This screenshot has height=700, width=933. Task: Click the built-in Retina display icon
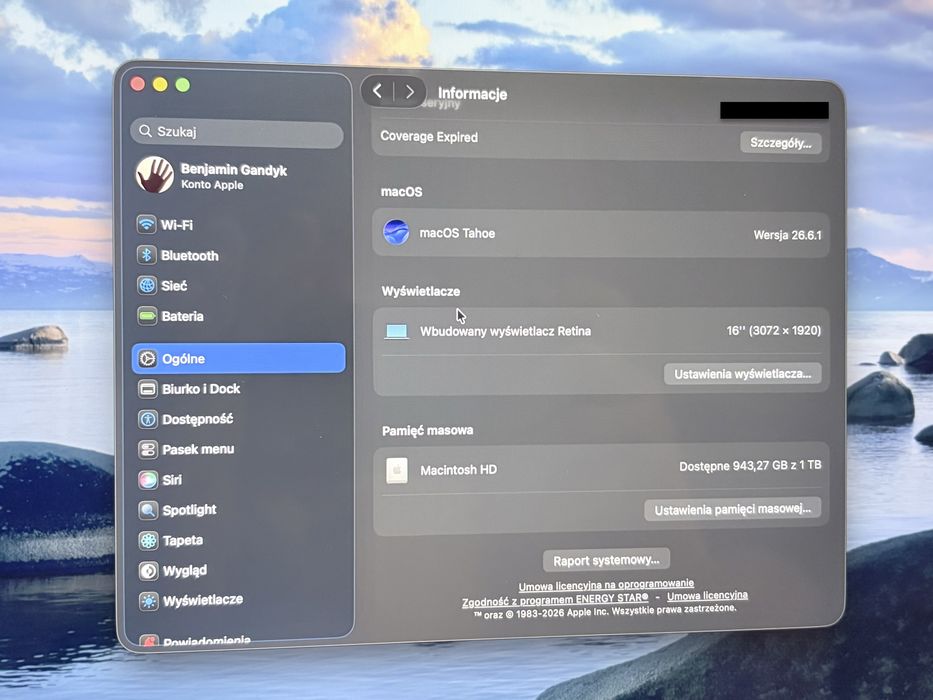397,332
